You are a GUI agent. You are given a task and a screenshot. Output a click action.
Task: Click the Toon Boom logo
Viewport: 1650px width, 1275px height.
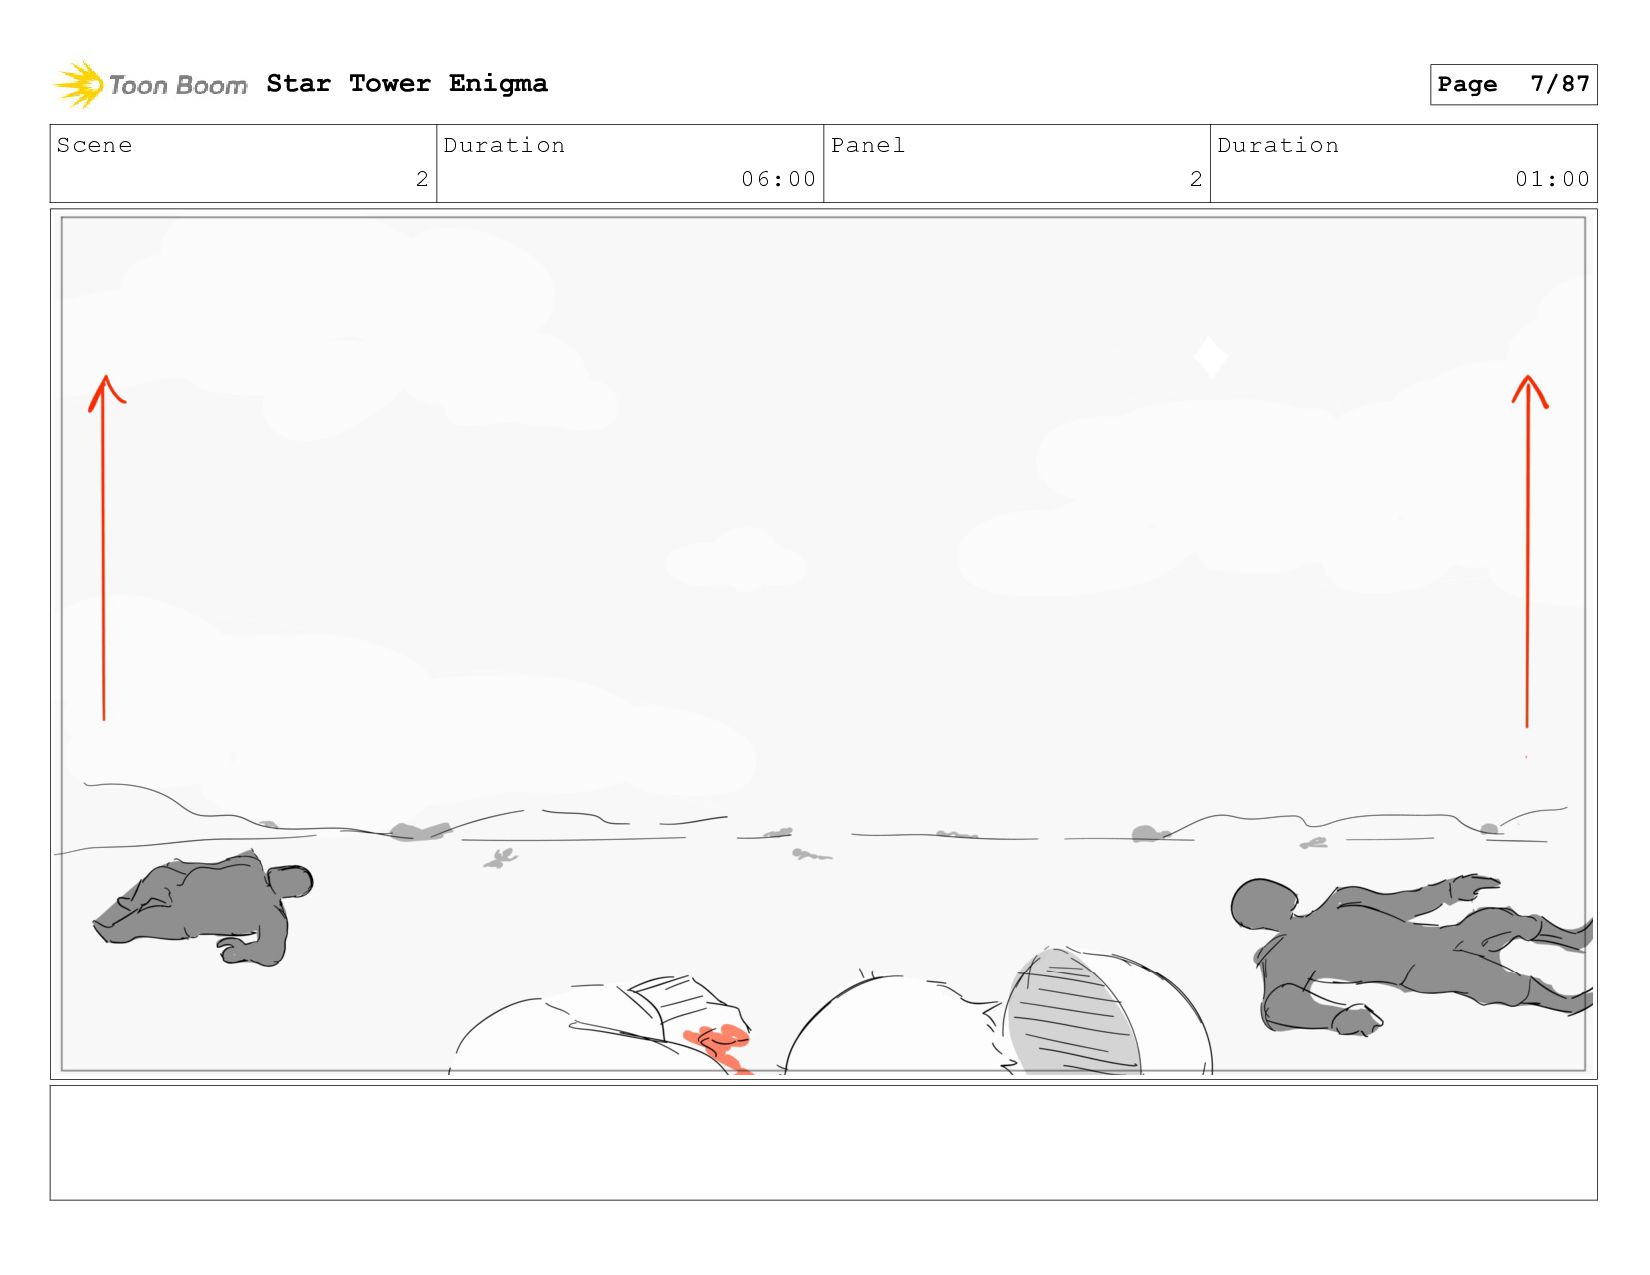coord(150,84)
